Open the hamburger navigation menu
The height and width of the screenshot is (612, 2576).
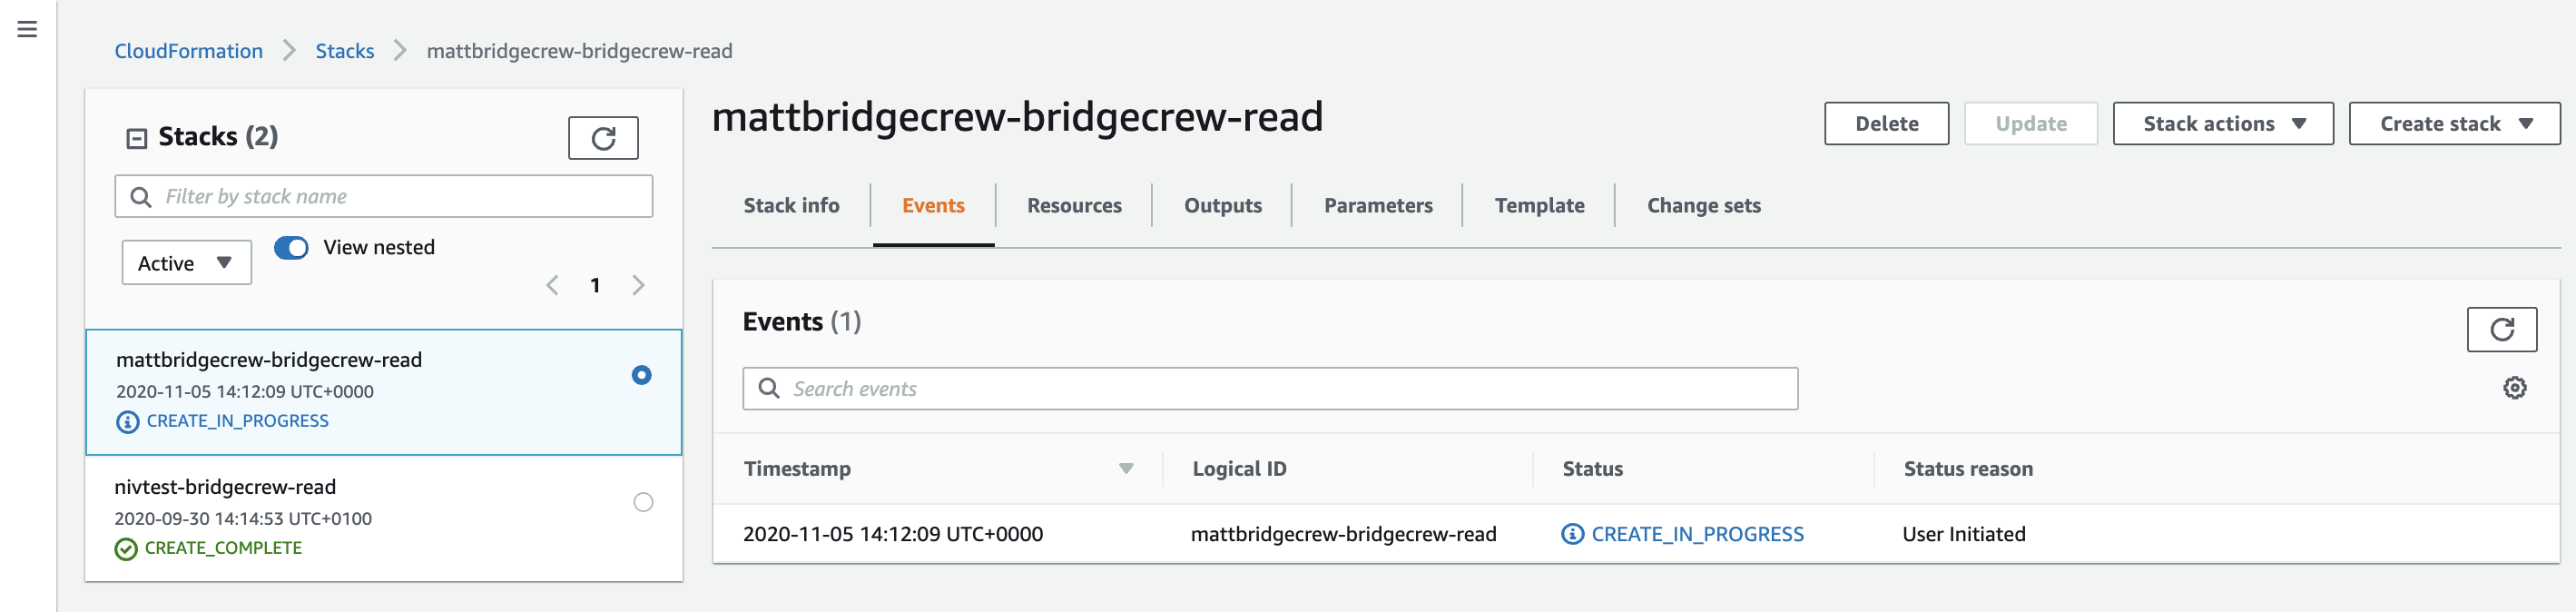coord(27,29)
